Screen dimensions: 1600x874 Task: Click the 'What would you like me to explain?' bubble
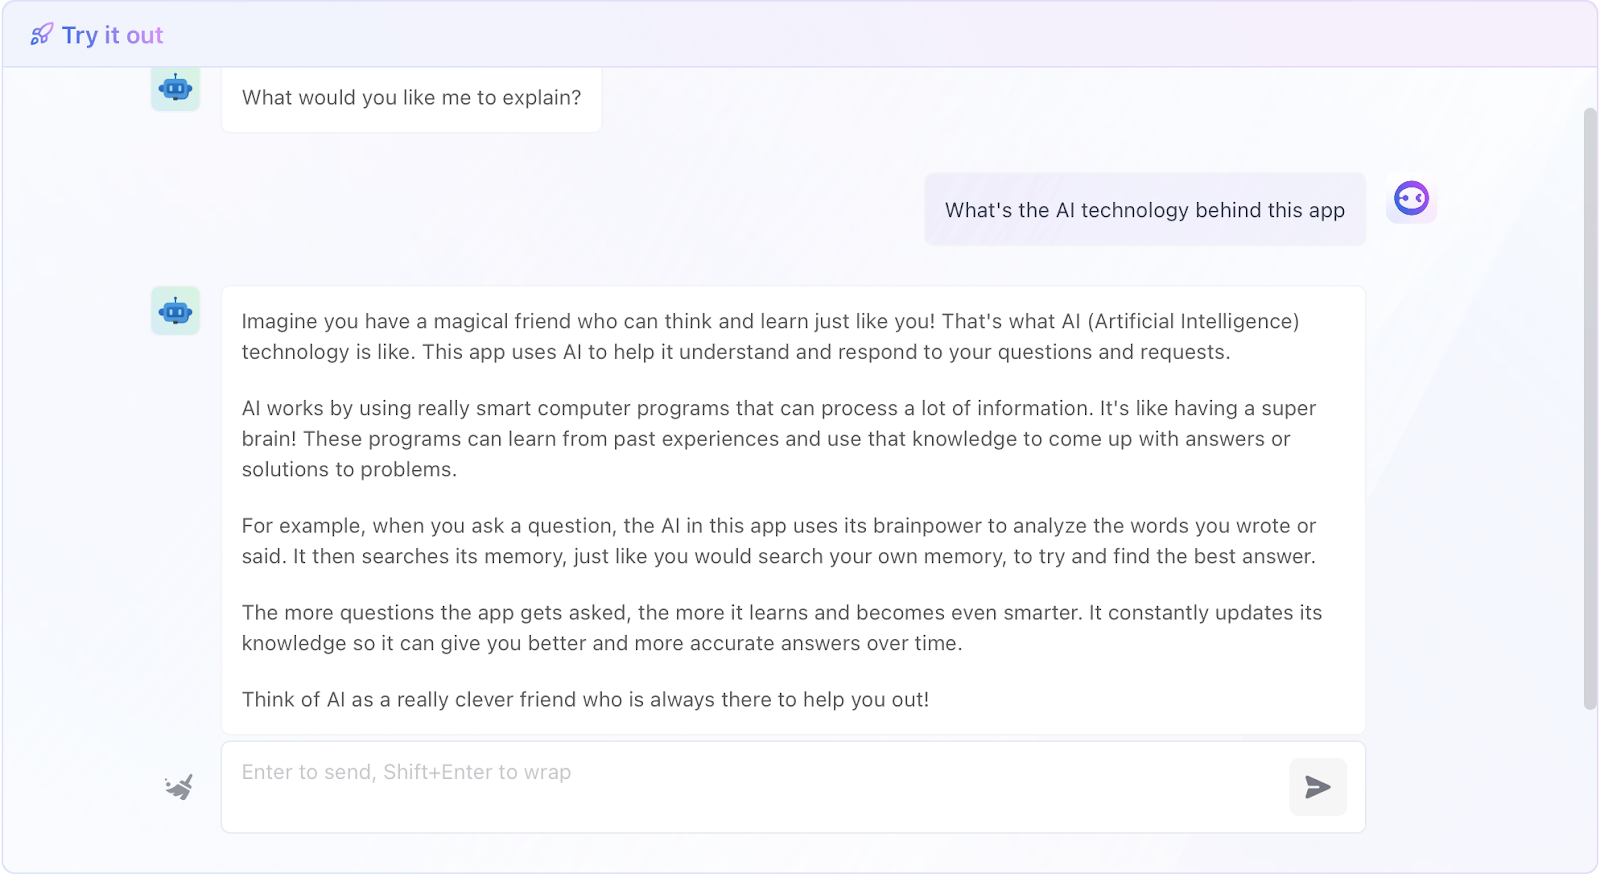[411, 98]
